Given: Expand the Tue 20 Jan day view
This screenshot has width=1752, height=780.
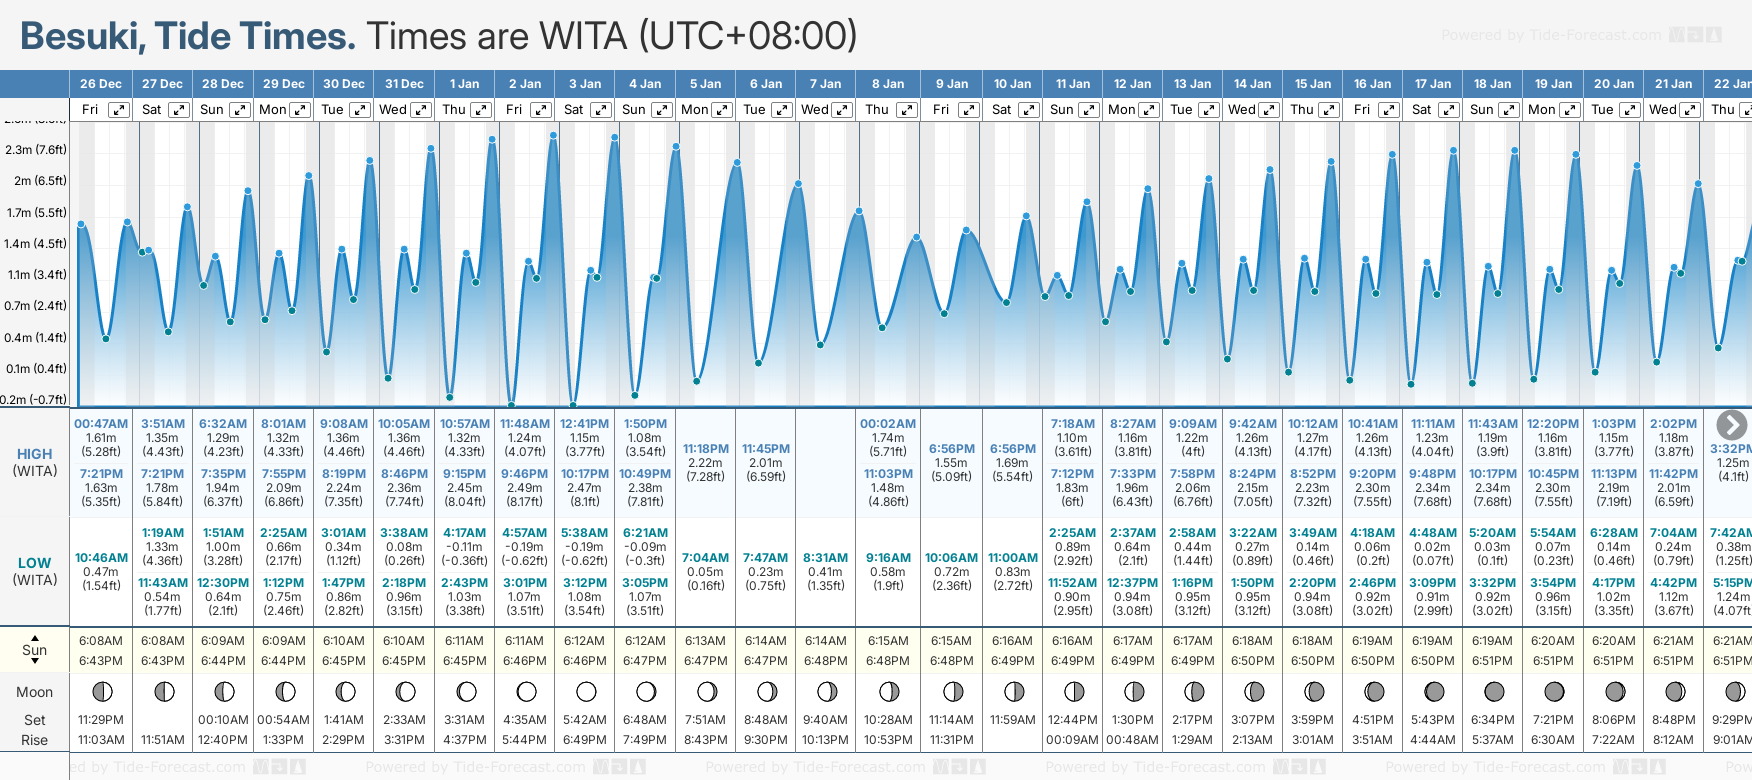Looking at the screenshot, I should coord(1629,110).
